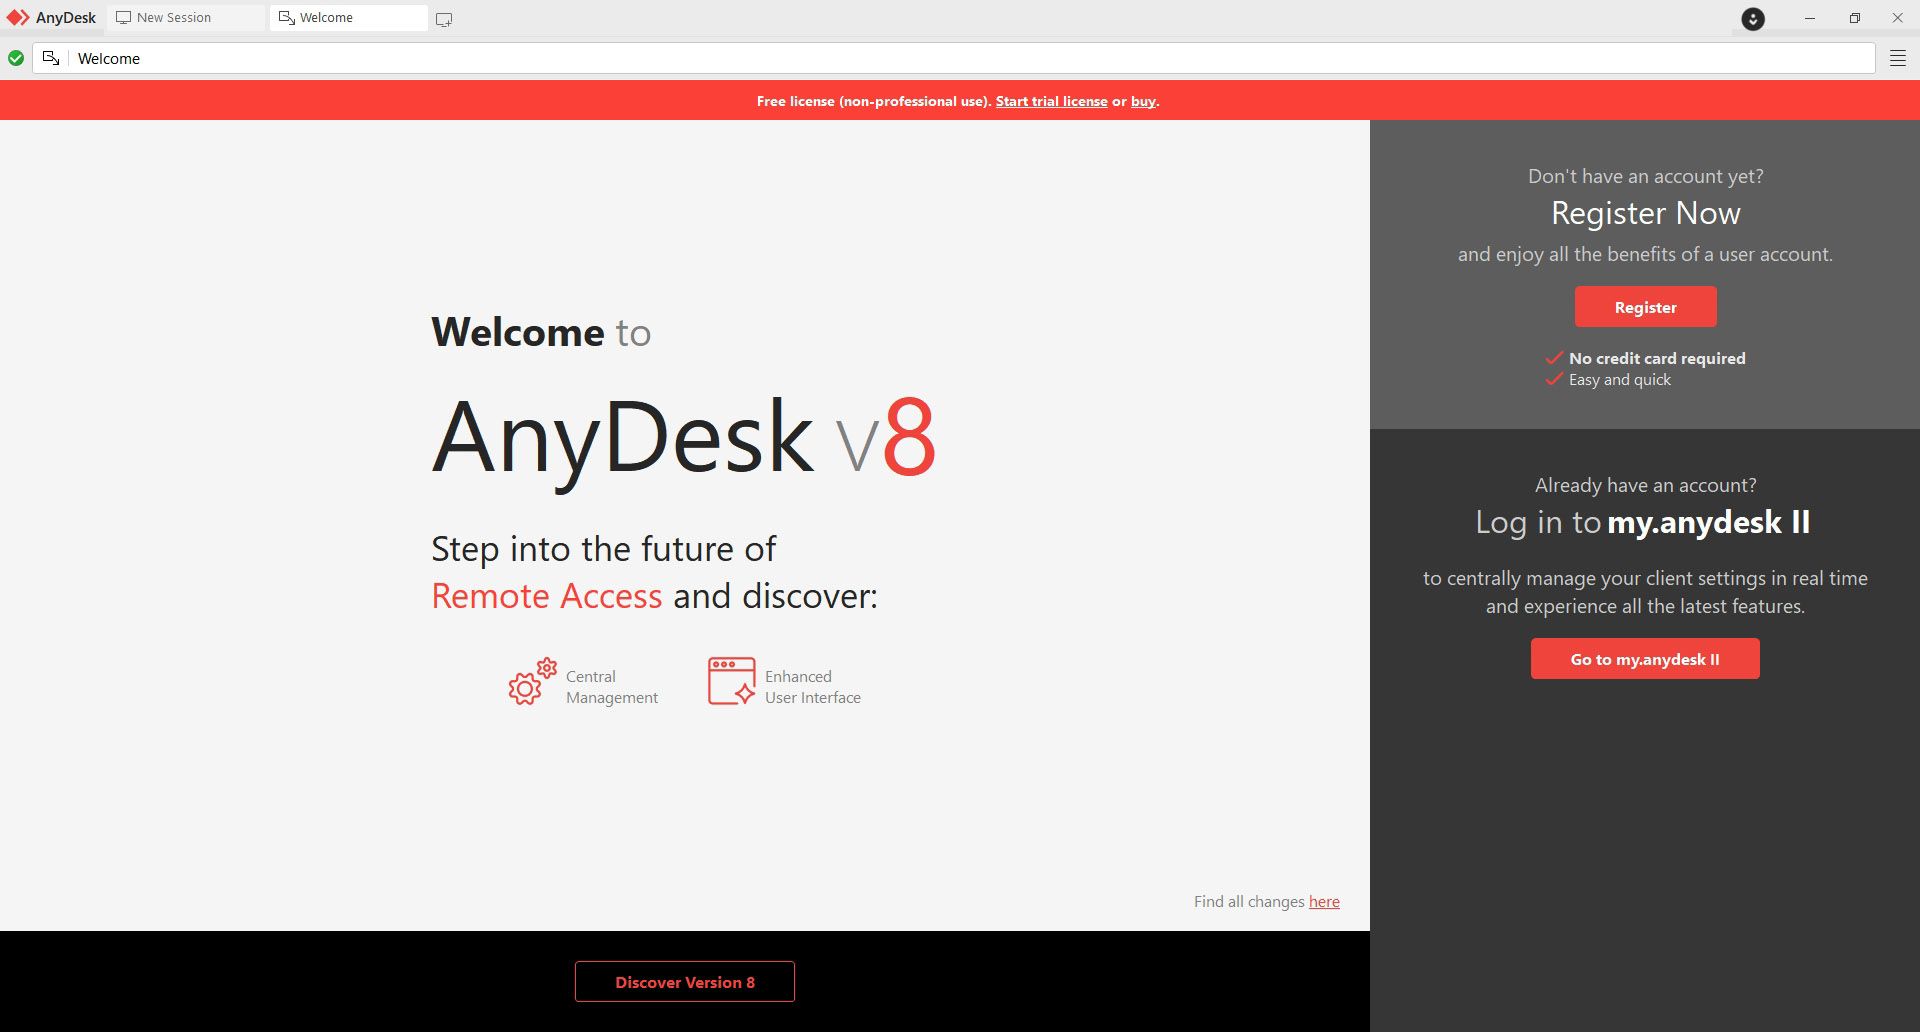Select the Welcome tab
The height and width of the screenshot is (1032, 1920).
[x=348, y=18]
